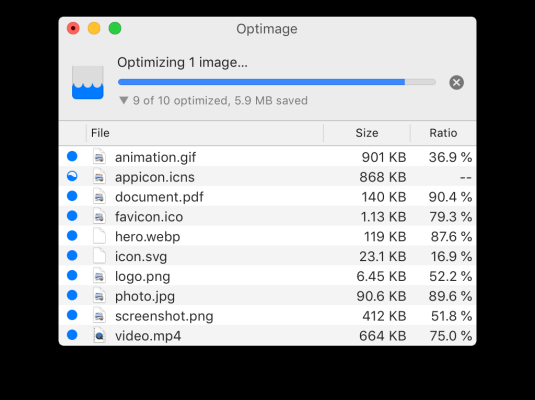
Task: Click the in-progress status indicator for appicon.icns
Action: point(72,176)
